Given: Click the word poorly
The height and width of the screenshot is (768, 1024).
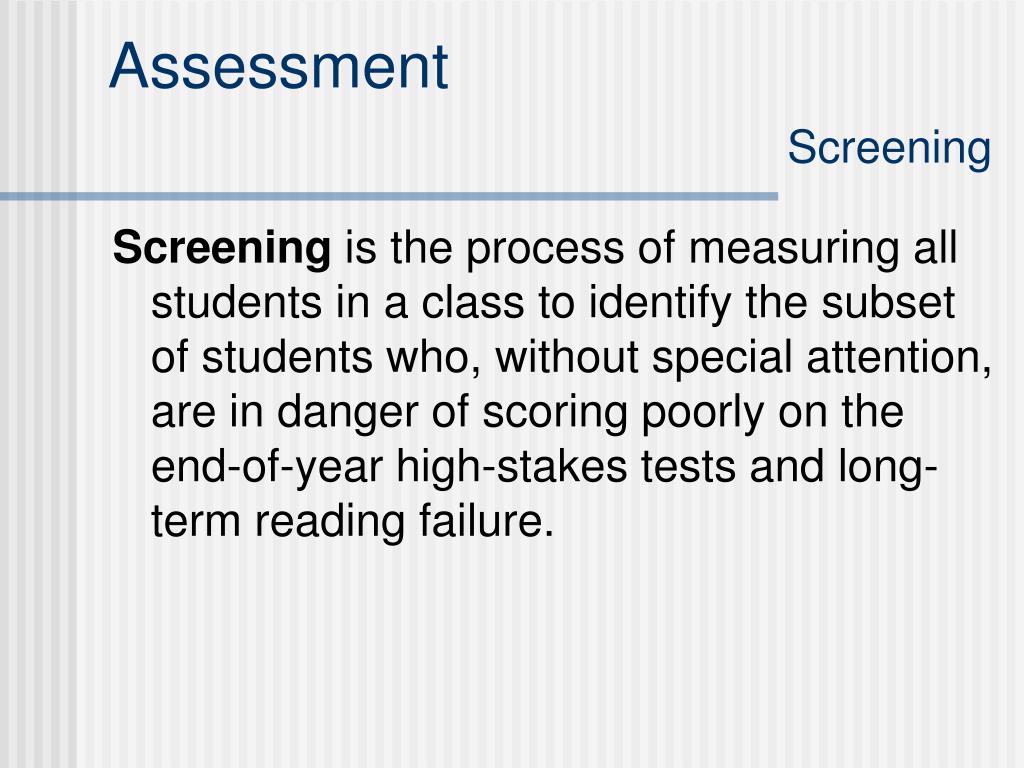Looking at the screenshot, I should pyautogui.click(x=703, y=413).
